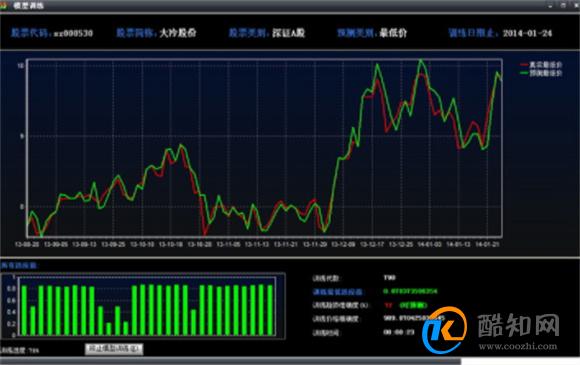
Task: Click the shortest green bar in the bar chart
Action: tap(108, 329)
